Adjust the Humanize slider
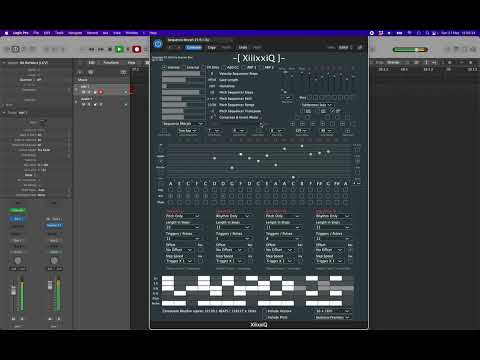Screen dimensions: 480x360 point(184,86)
